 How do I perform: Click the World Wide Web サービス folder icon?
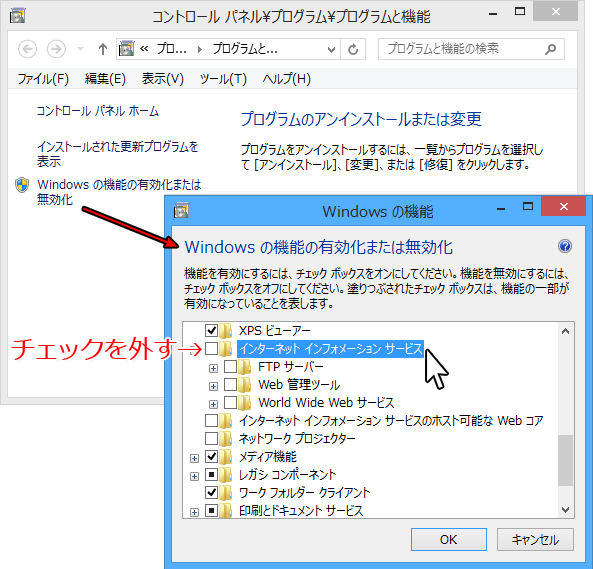[245, 402]
